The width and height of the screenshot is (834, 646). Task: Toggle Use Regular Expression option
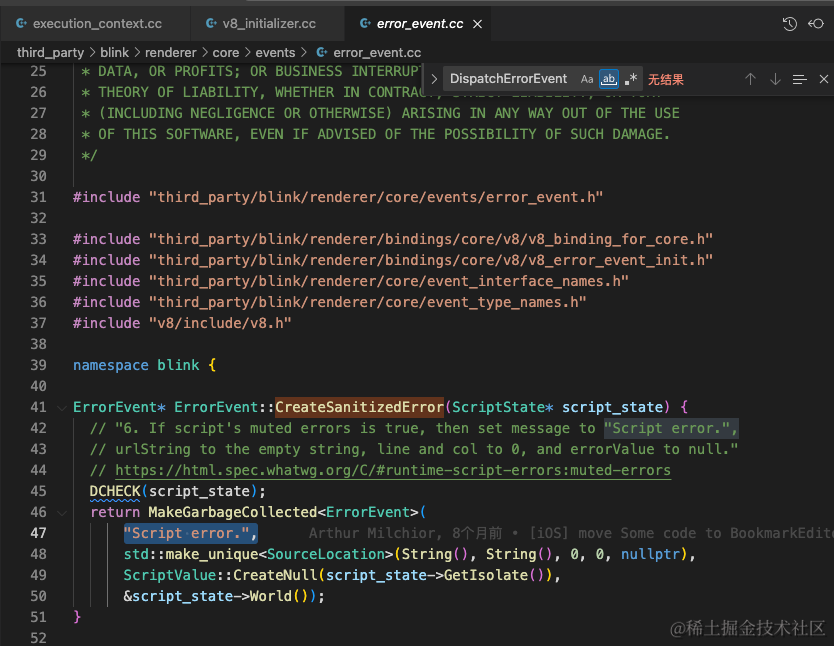pyautogui.click(x=631, y=79)
